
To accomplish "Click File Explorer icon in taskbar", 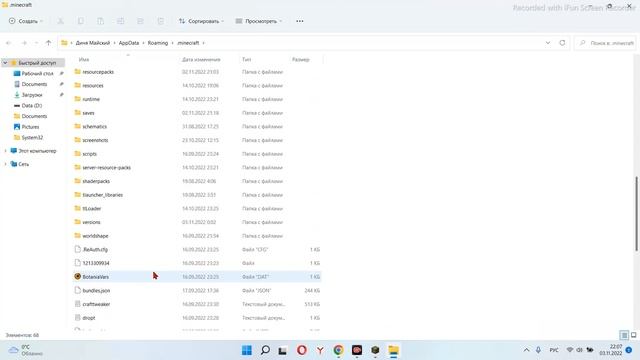I will pyautogui.click(x=393, y=350).
